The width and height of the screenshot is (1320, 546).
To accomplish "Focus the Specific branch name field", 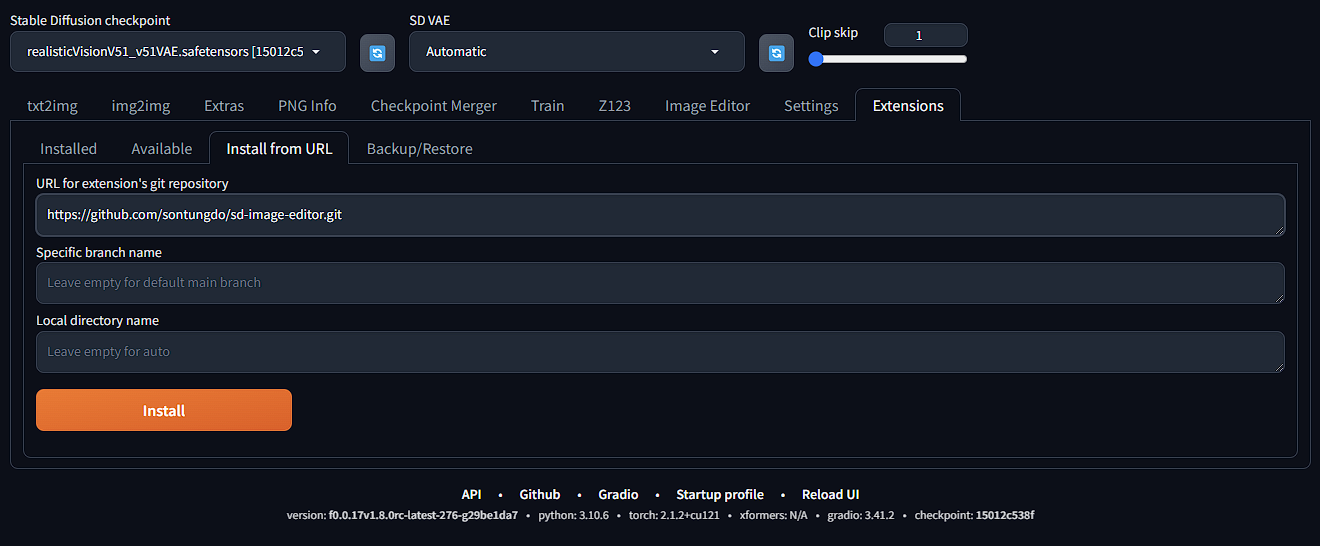I will (x=660, y=283).
